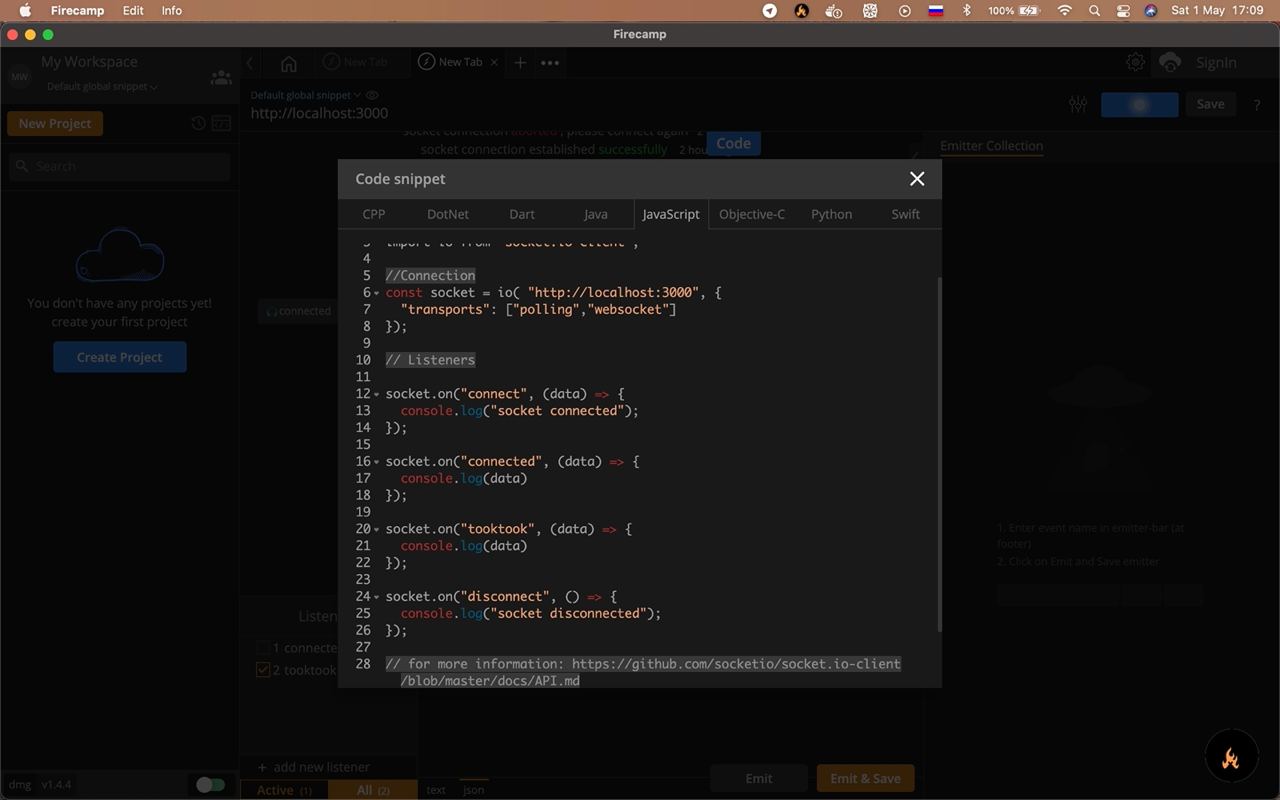Uncheck the tooktook listener checkbox
The width and height of the screenshot is (1280, 800).
point(263,670)
